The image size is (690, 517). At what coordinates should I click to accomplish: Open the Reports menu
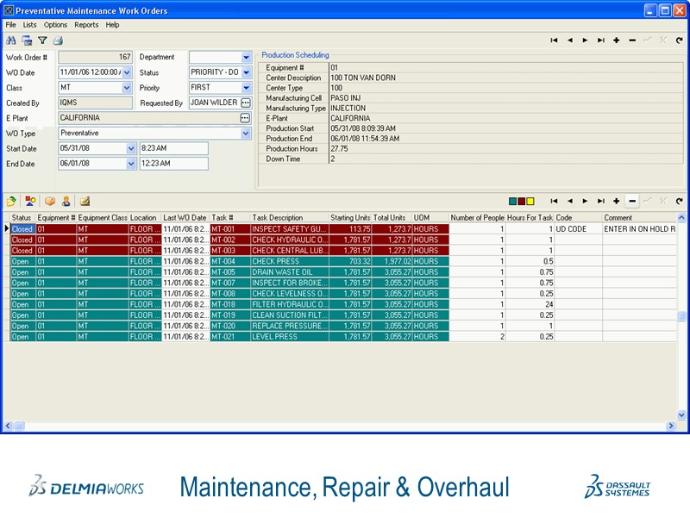coord(86,24)
